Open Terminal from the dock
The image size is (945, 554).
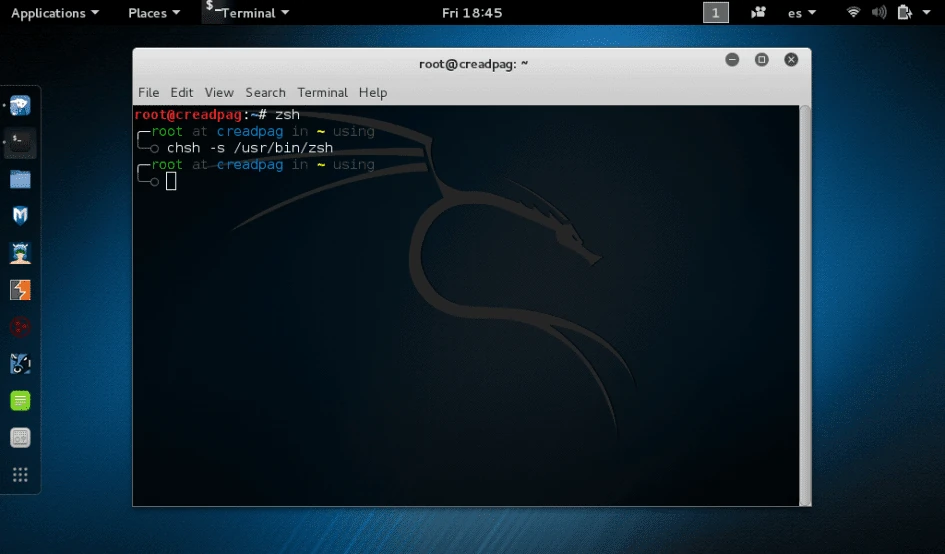point(20,143)
